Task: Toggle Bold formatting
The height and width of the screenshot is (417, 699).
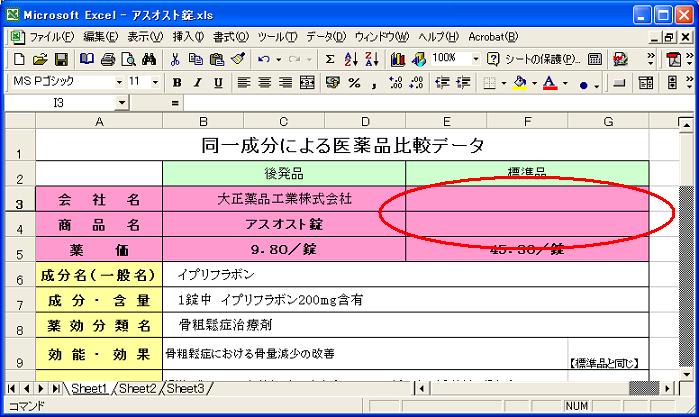Action: point(177,83)
